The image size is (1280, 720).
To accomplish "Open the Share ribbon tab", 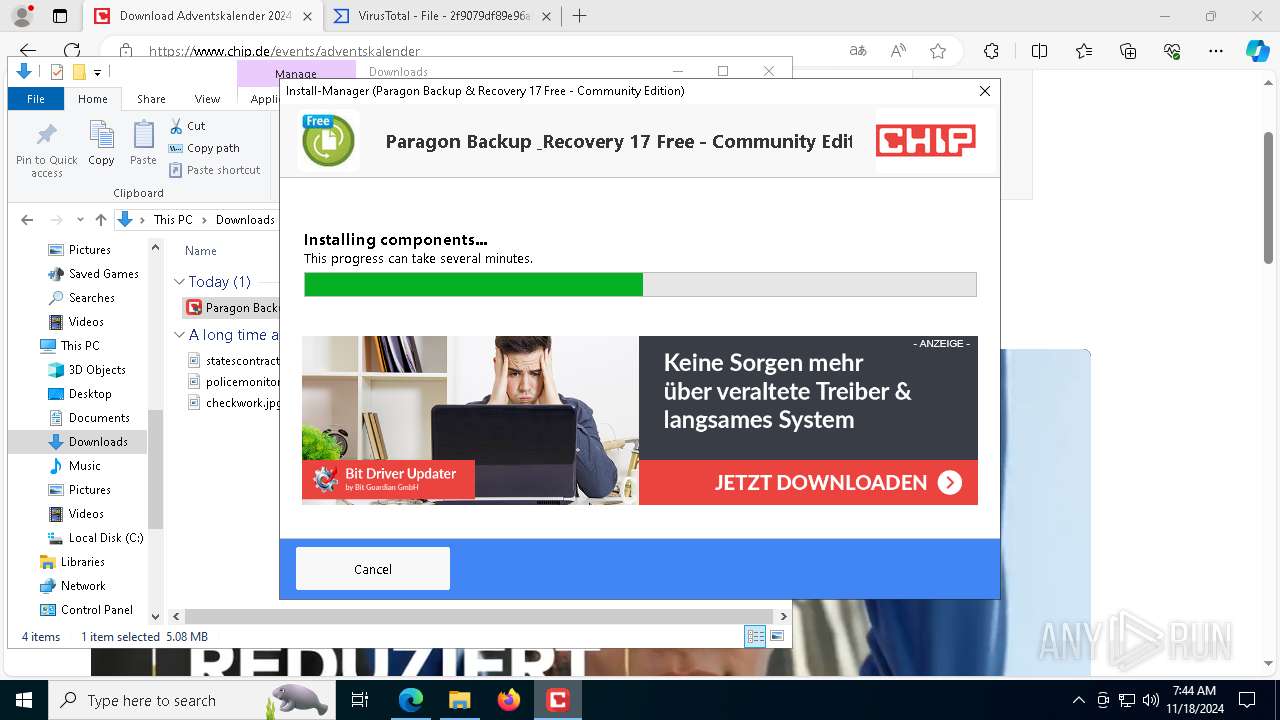I will click(151, 99).
